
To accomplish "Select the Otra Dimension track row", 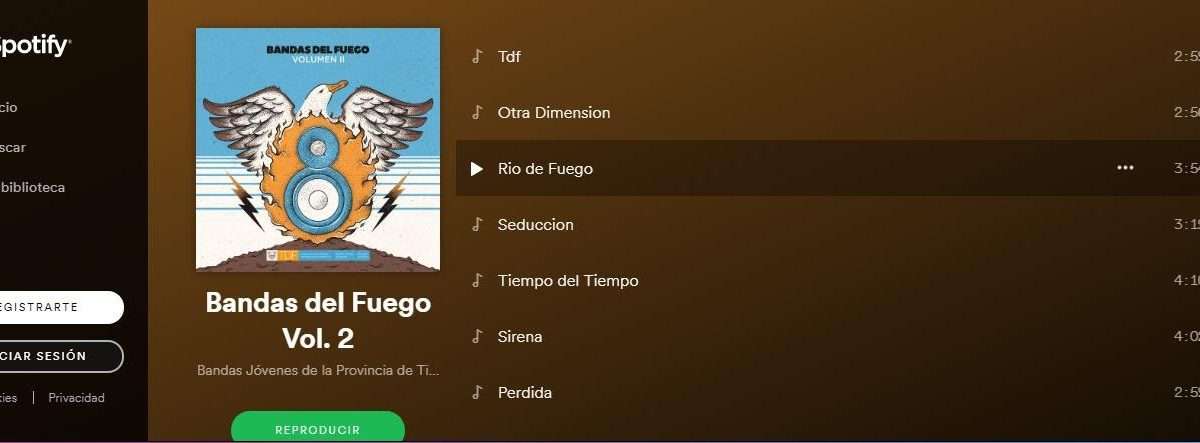I will [x=828, y=112].
